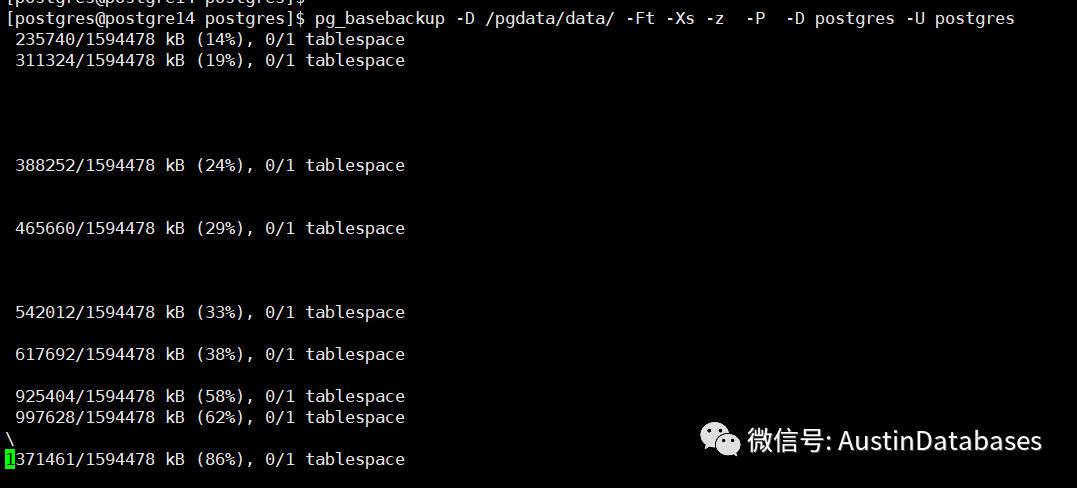Image resolution: width=1077 pixels, height=488 pixels.
Task: Click the lone backslash character line
Action: (x=10, y=439)
